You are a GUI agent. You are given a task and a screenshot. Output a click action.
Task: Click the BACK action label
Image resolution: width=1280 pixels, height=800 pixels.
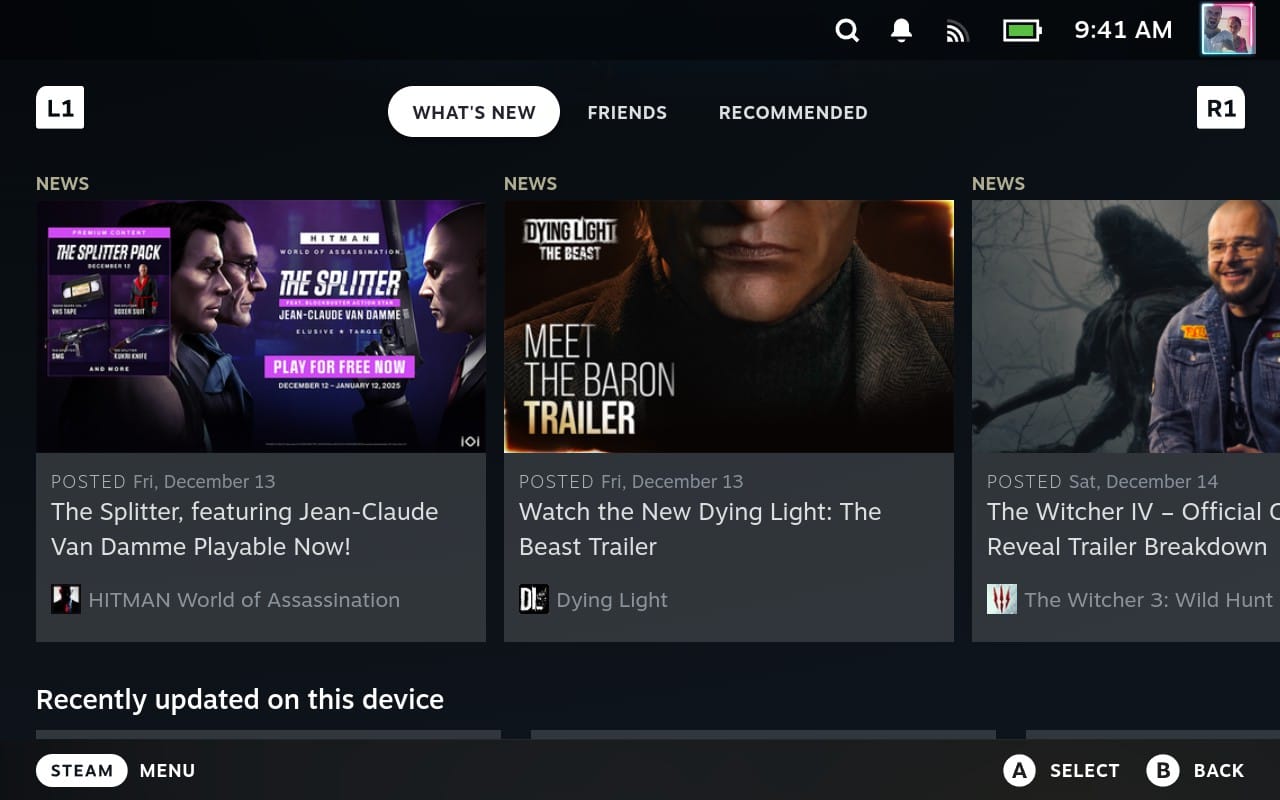1219,771
